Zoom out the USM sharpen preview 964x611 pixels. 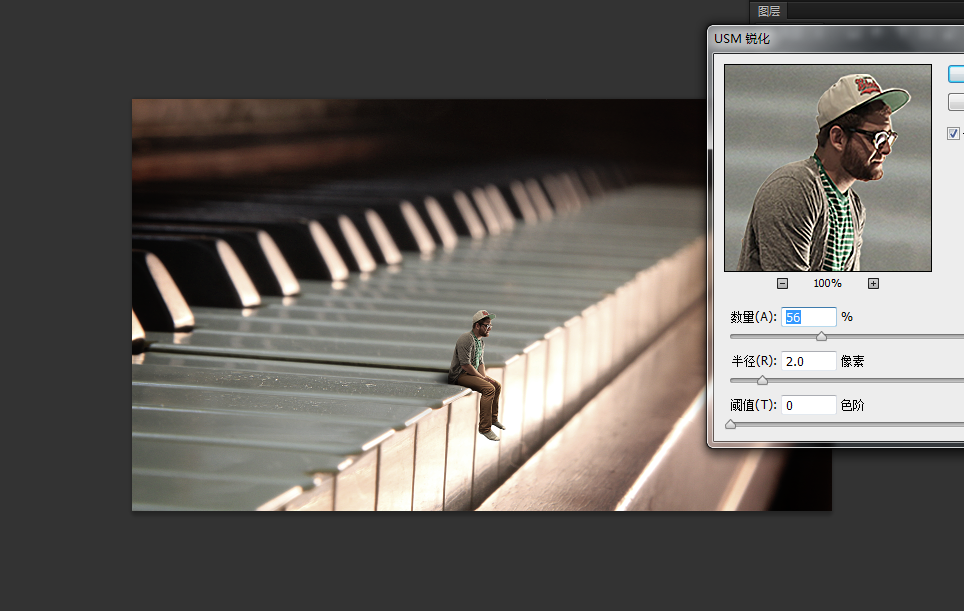782,283
